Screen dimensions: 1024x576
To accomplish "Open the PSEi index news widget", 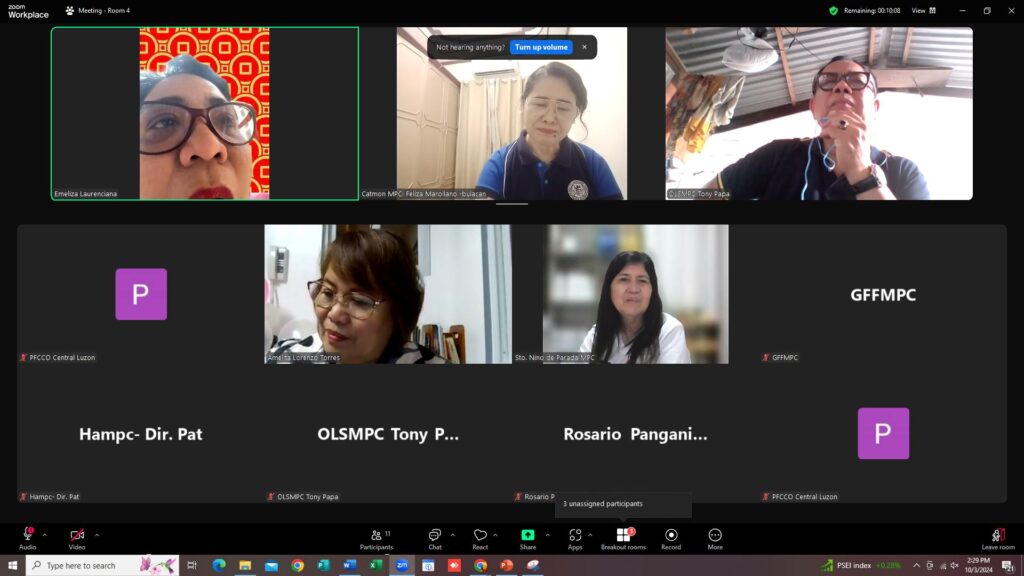I will pyautogui.click(x=861, y=565).
